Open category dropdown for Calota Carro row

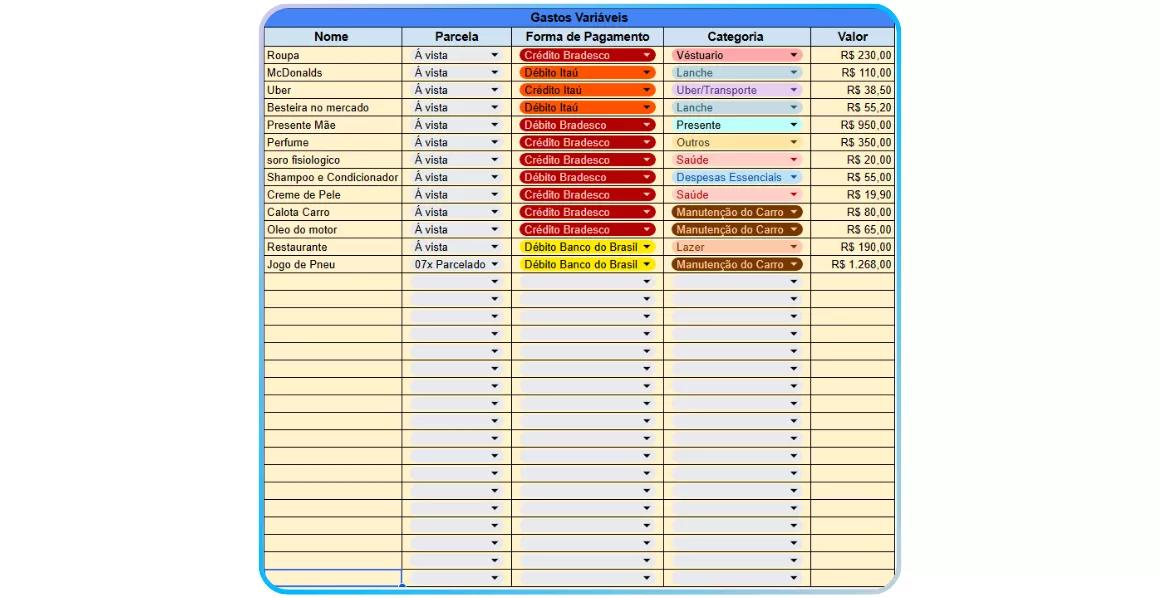pyautogui.click(x=794, y=213)
